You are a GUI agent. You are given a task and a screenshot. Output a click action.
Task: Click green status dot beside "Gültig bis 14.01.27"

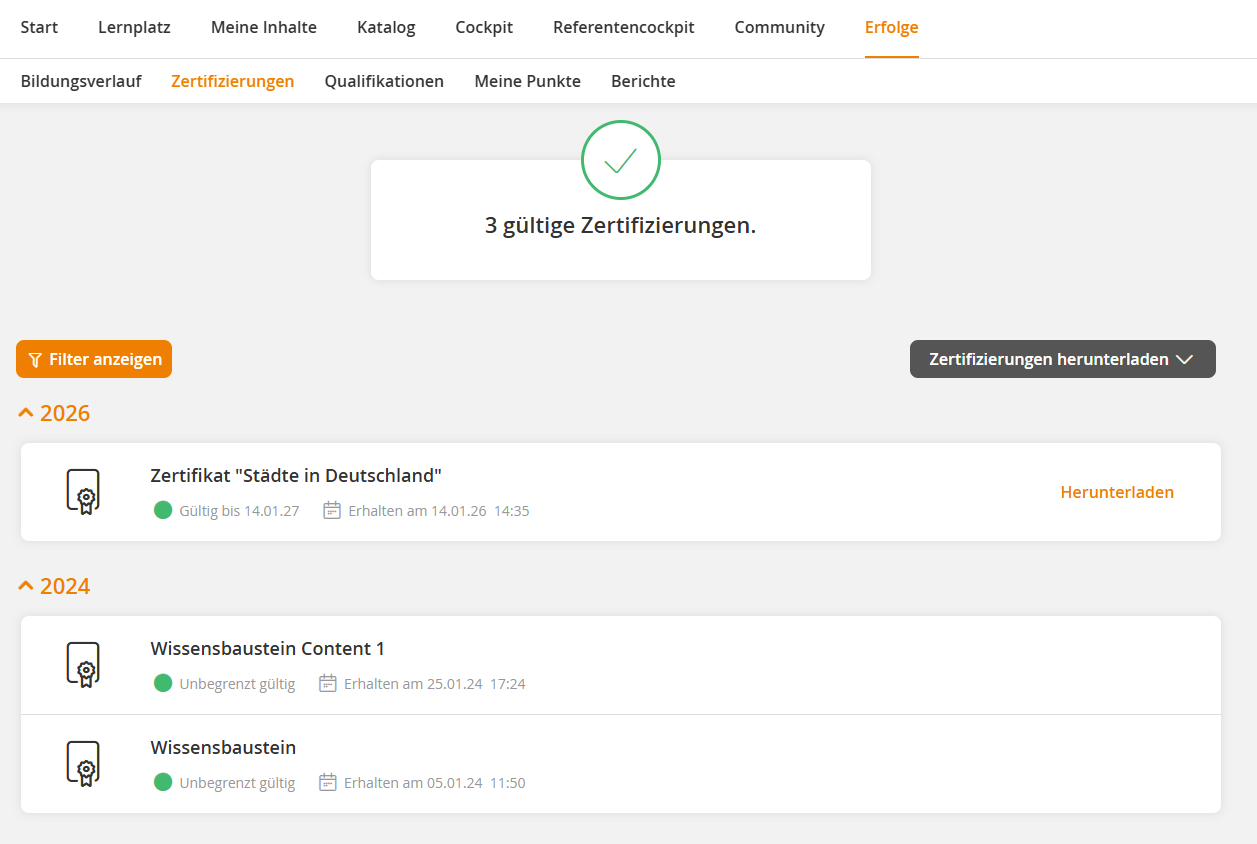tap(163, 511)
